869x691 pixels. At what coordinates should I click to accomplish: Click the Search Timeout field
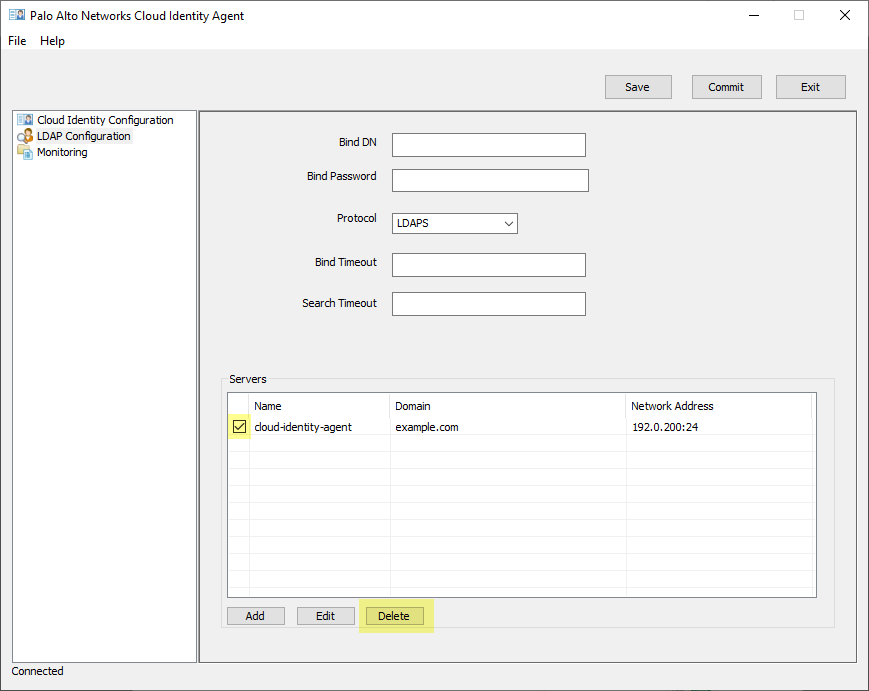click(488, 304)
